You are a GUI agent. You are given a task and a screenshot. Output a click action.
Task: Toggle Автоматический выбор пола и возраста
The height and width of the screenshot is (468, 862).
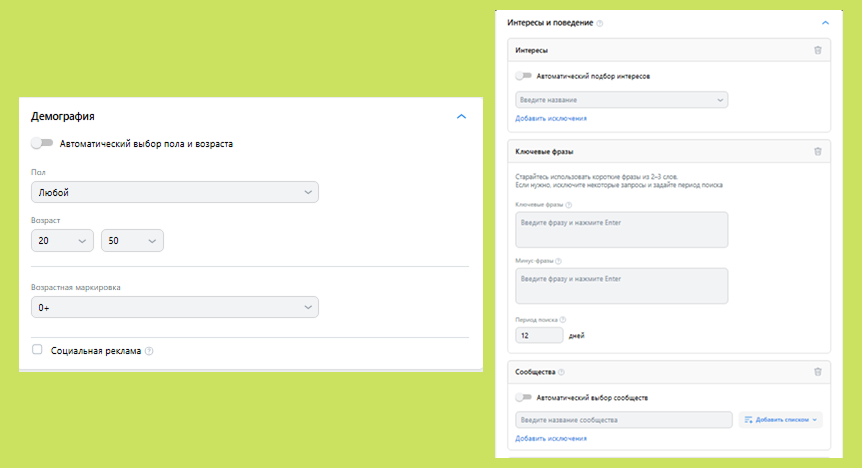(42, 143)
